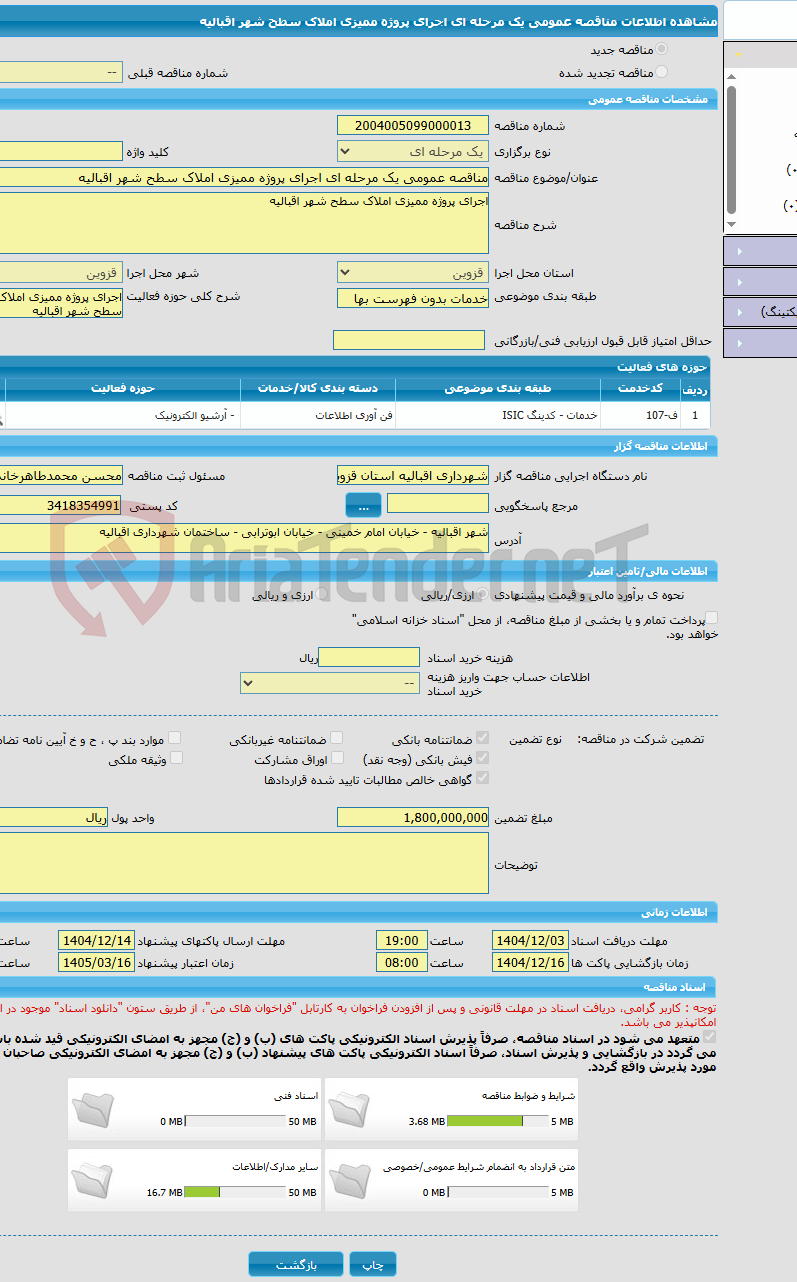Click the حوزه فعالیت column header
This screenshot has height=1282, width=797.
coord(123,388)
